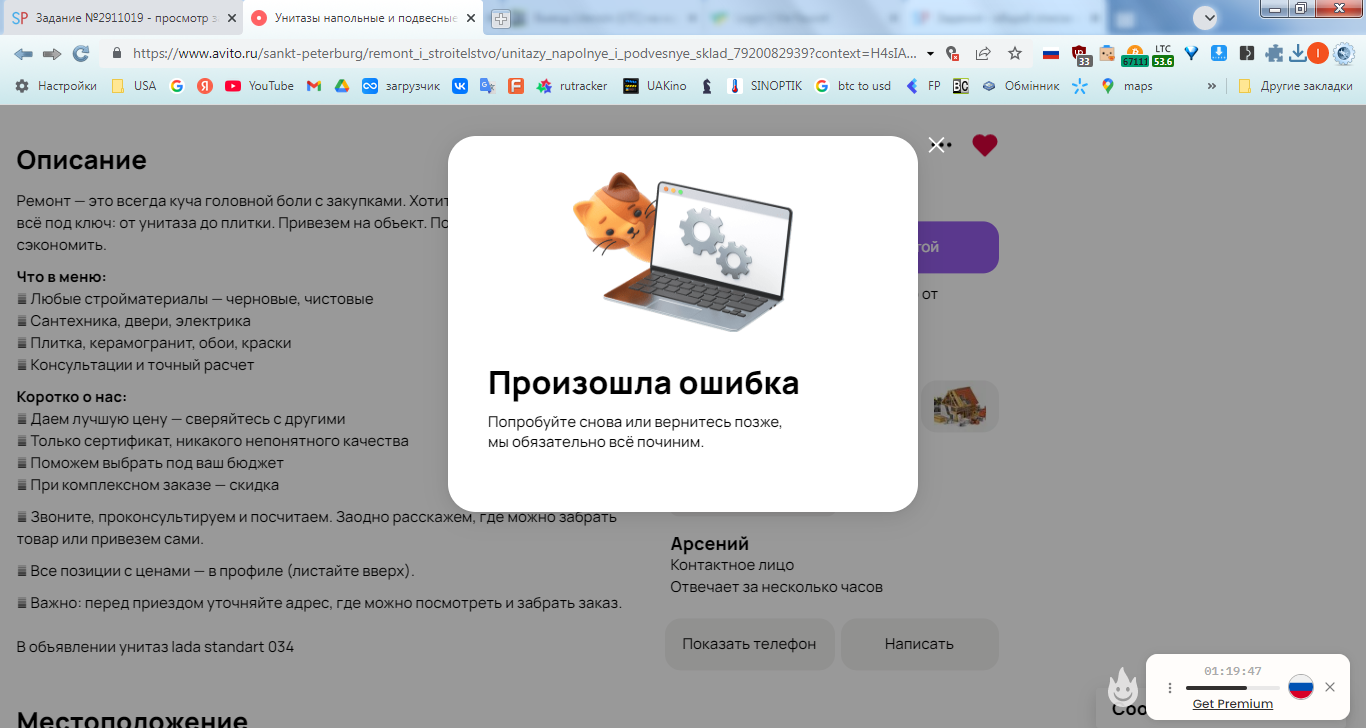Open the 'Настройки' bookmark
Screen dimensions: 1366x728
(56, 86)
